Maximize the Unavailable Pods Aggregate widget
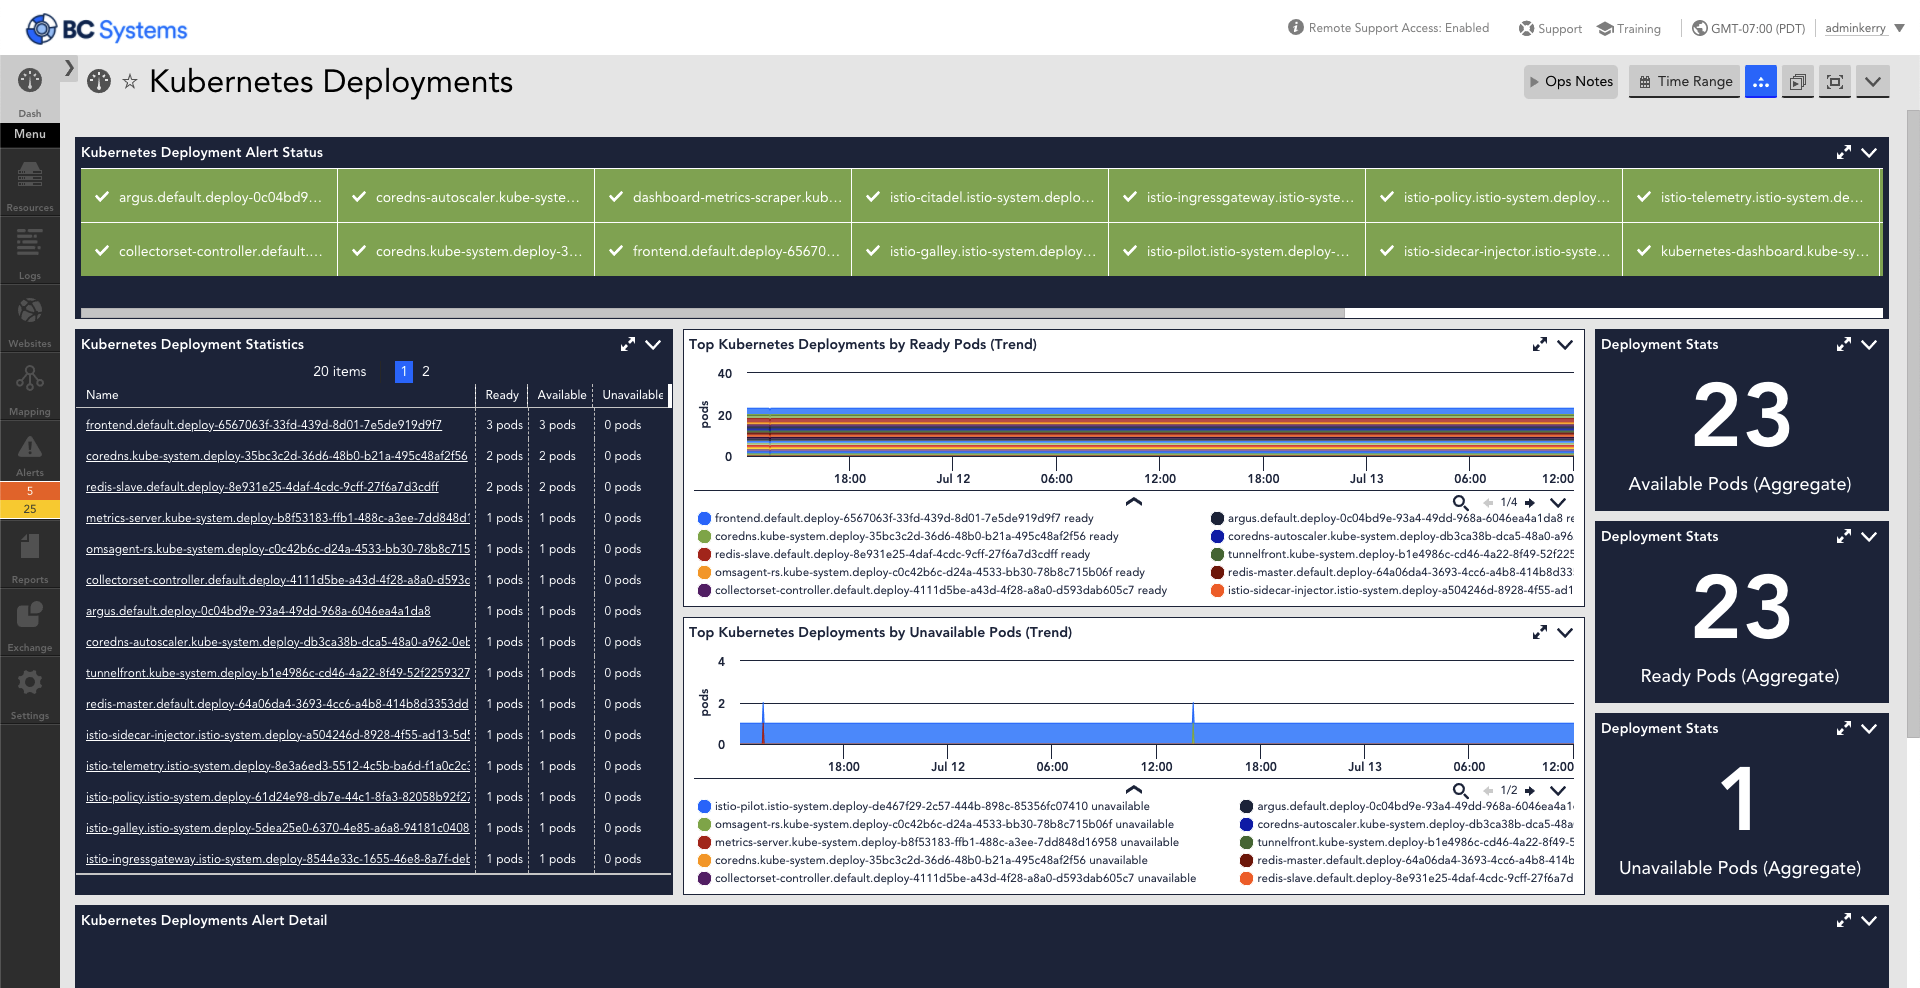1920x988 pixels. [1844, 728]
